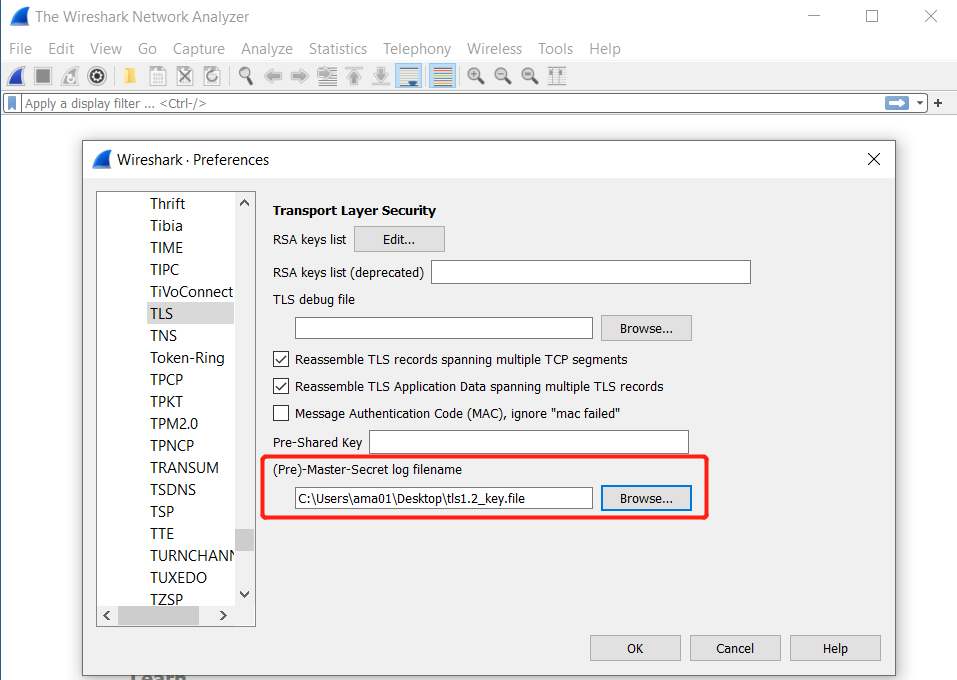The width and height of the screenshot is (957, 680).
Task: Open the Analyze menu
Action: tap(267, 49)
